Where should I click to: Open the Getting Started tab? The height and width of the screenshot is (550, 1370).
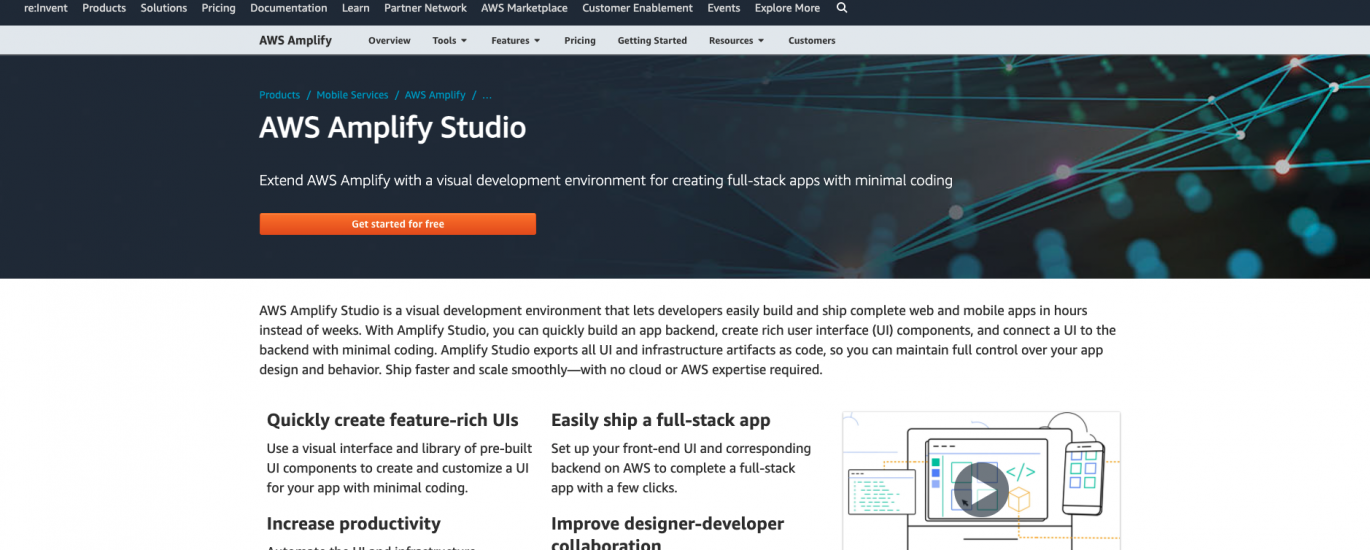[x=652, y=41]
